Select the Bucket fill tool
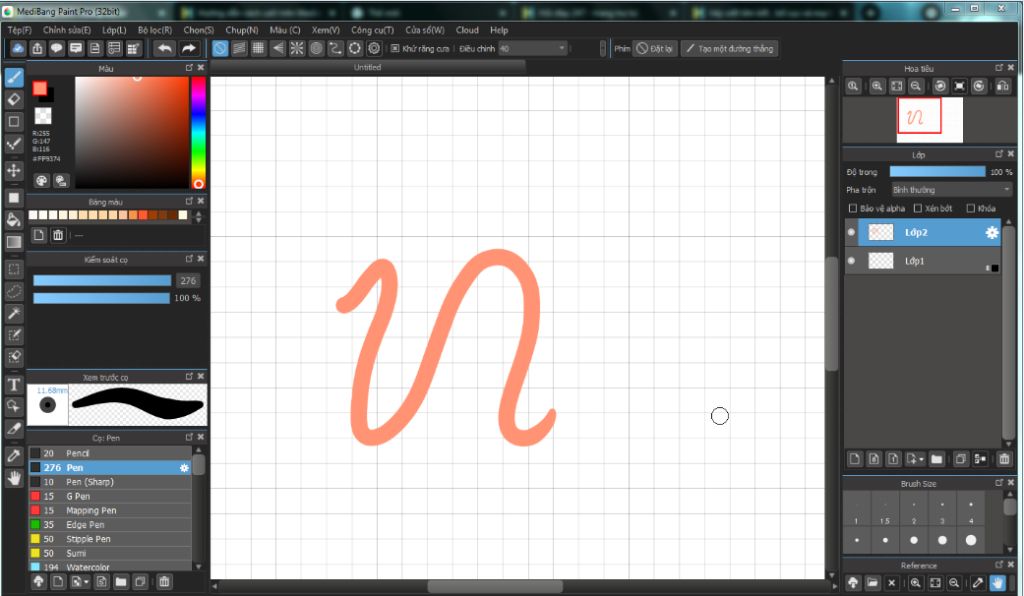Viewport: 1024px width, 596px height. point(14,219)
